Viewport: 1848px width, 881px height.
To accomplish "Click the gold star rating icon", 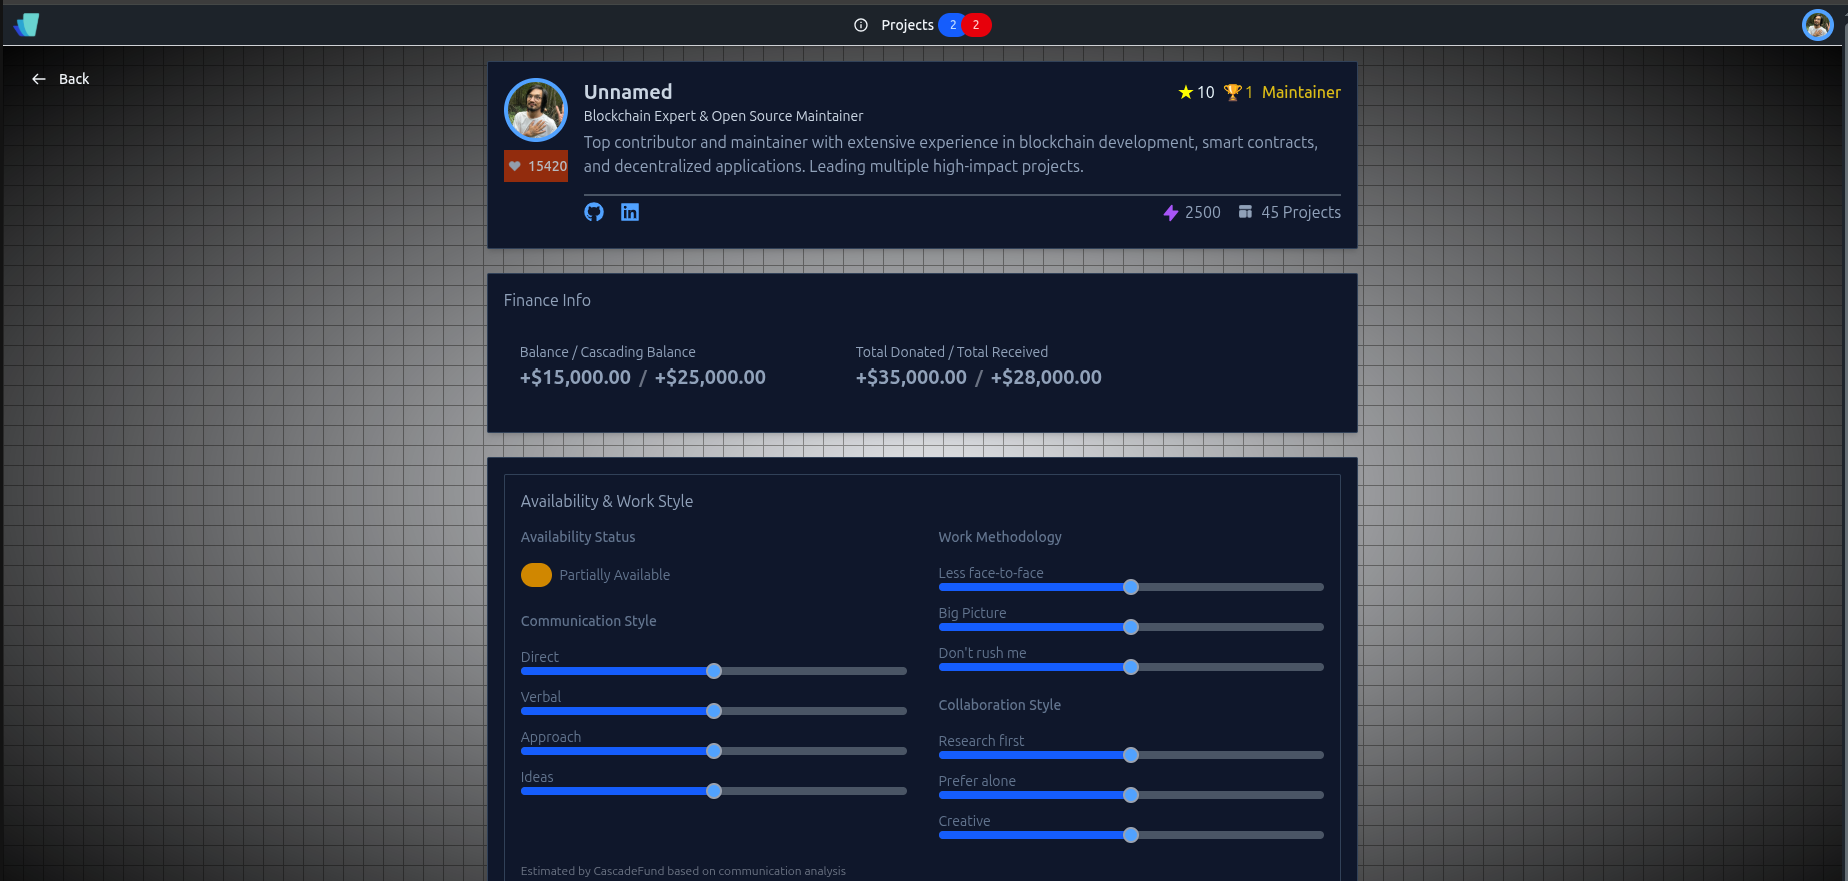I will click(x=1186, y=92).
